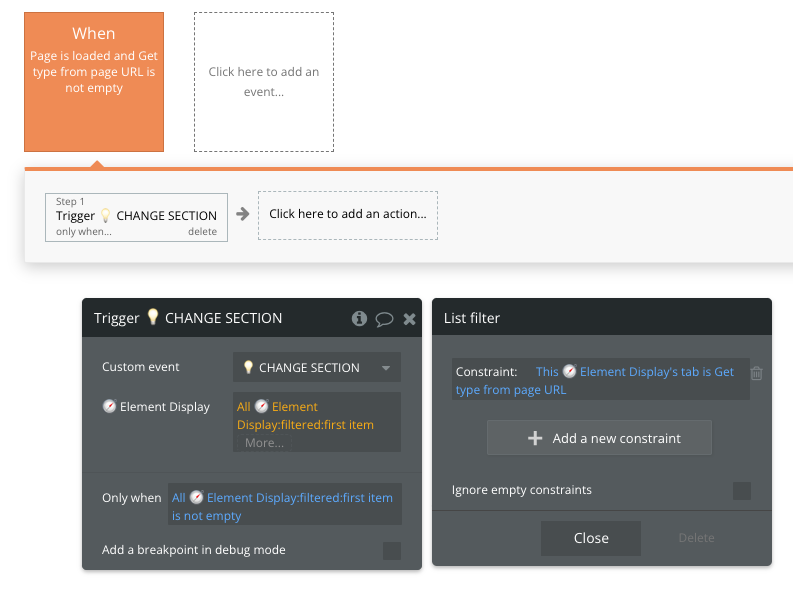Select the Page is loaded event block
793x589 pixels.
pyautogui.click(x=94, y=82)
